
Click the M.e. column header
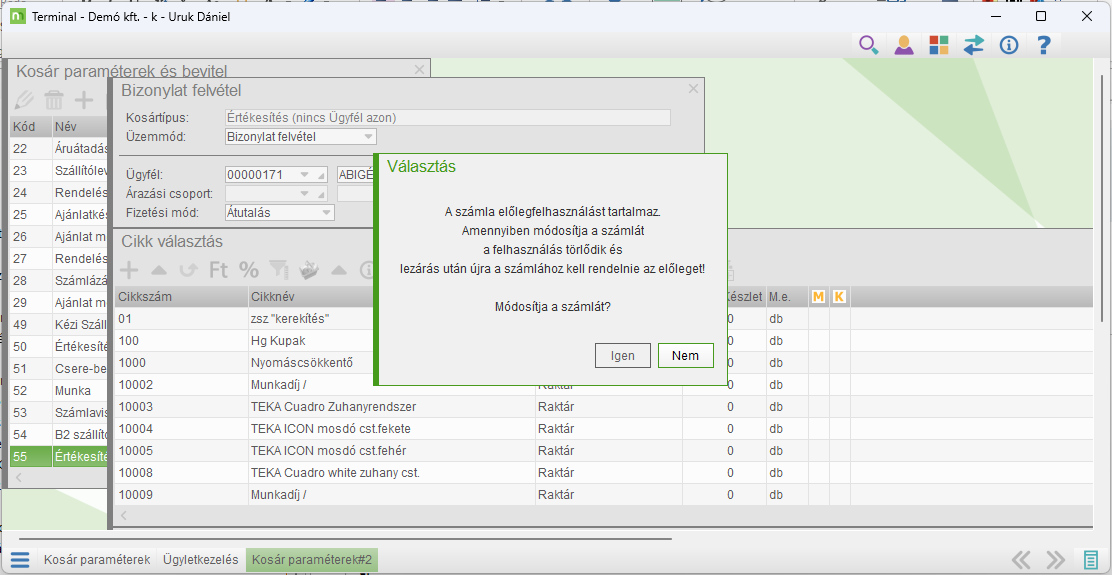786,296
